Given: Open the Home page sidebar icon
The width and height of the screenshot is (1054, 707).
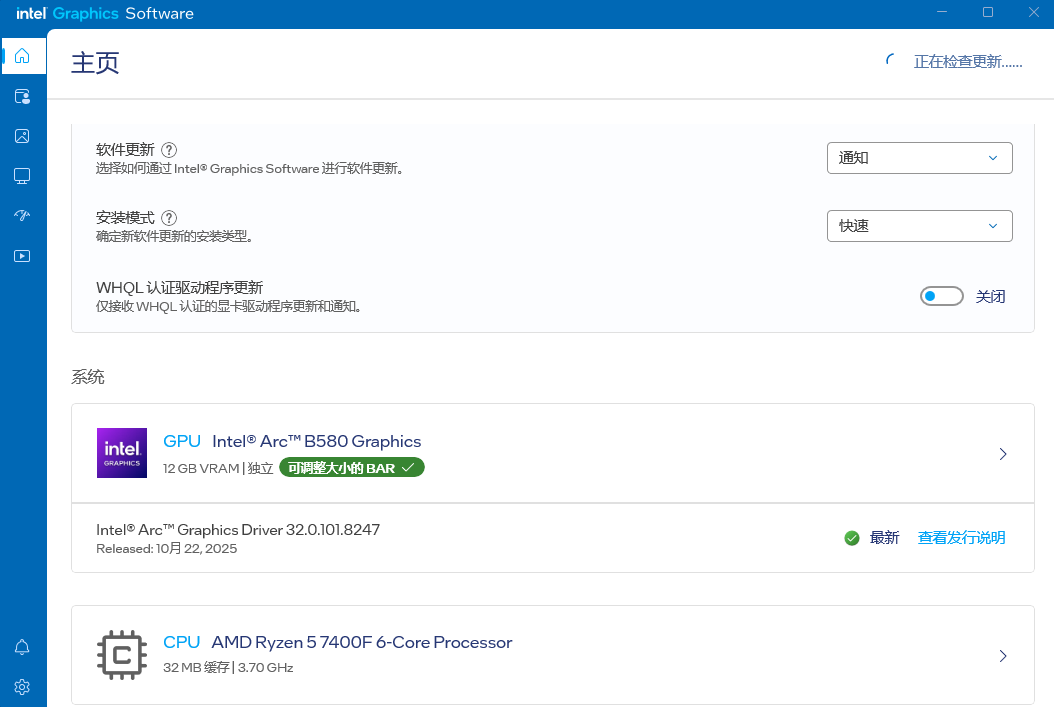Looking at the screenshot, I should click(x=22, y=56).
